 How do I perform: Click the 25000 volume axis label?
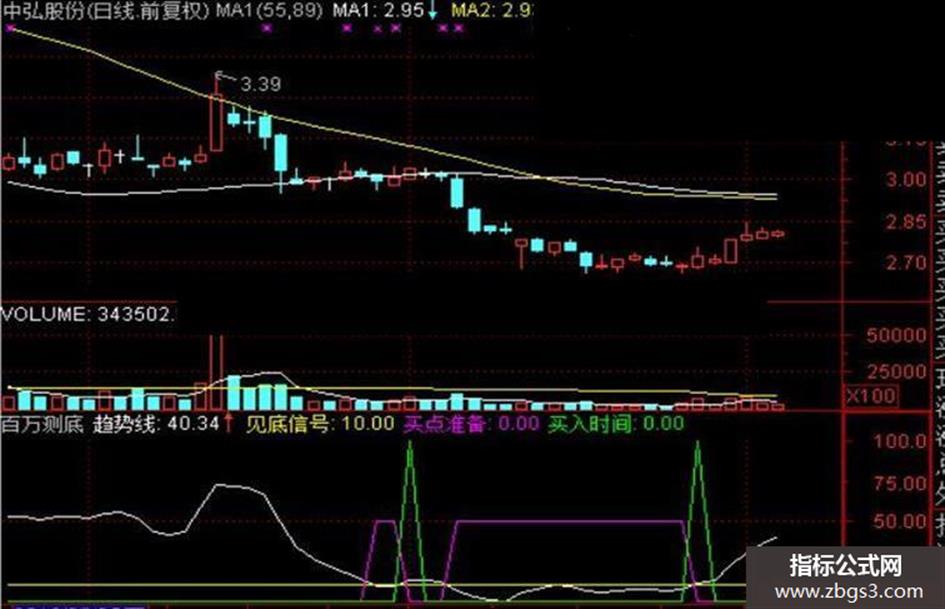pos(896,371)
